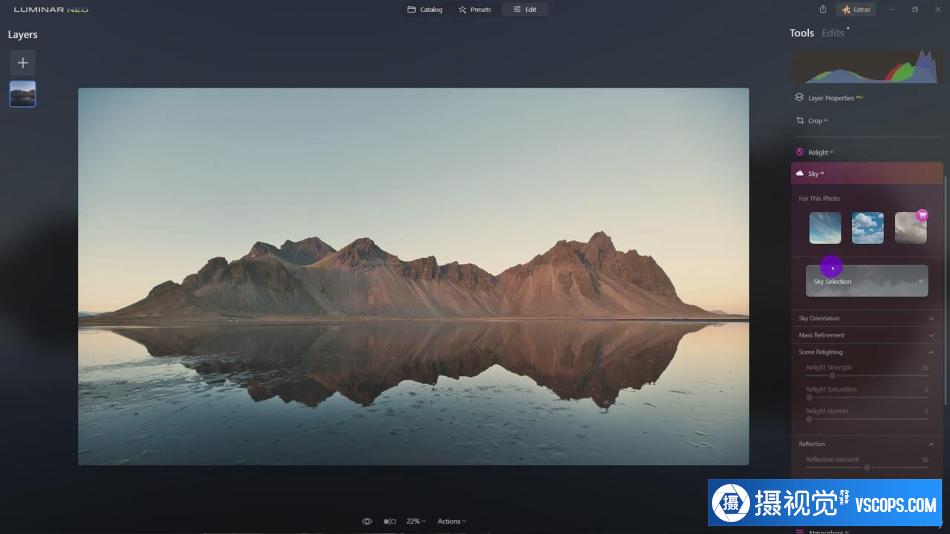Click the Luminar Neo logo

(x=51, y=10)
